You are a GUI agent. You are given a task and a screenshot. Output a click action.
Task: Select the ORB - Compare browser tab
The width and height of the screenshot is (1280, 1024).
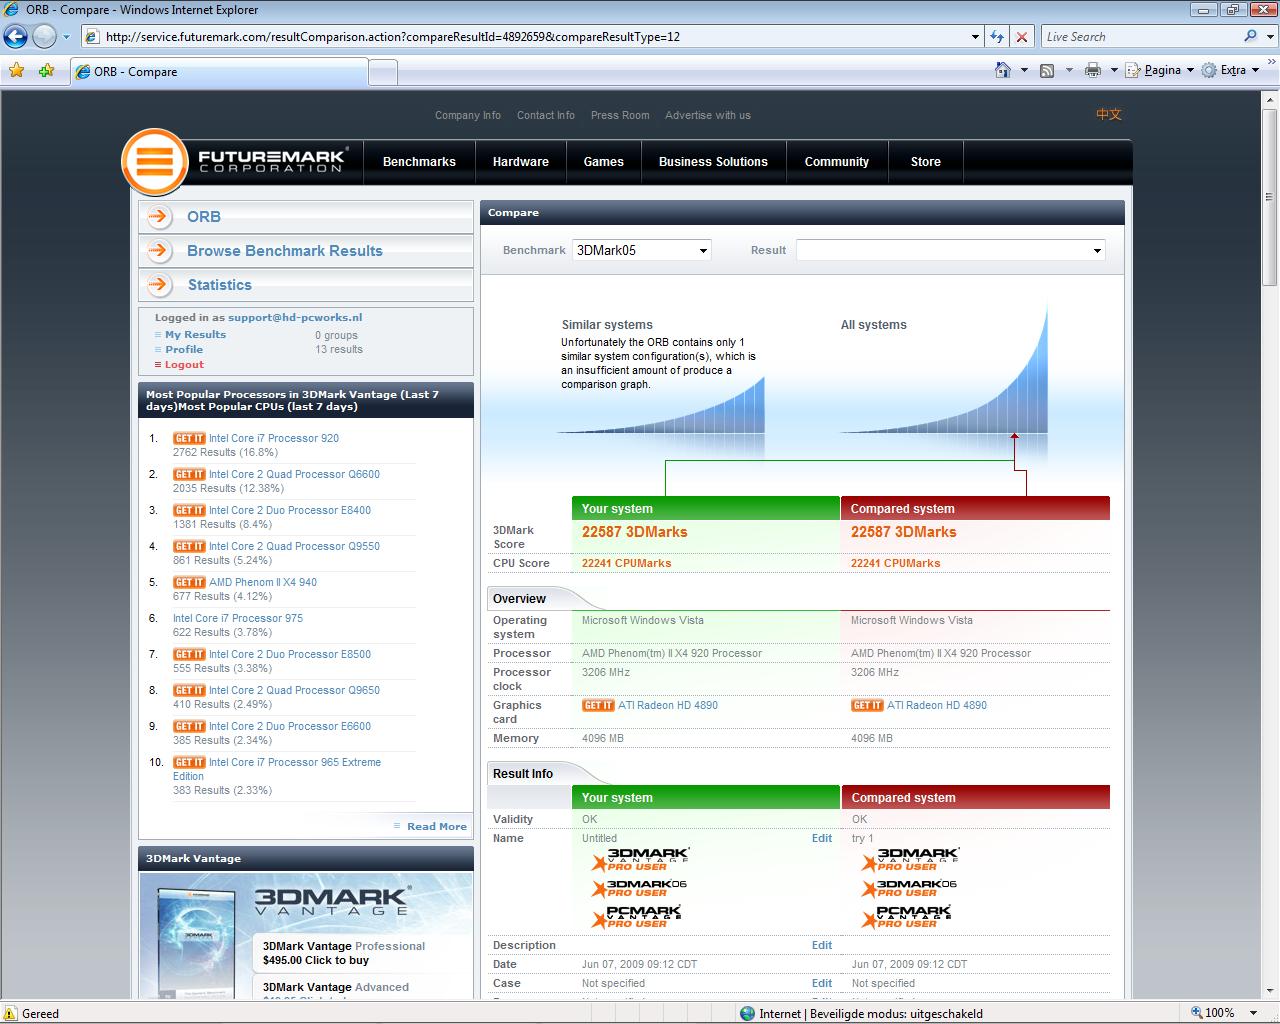click(219, 72)
